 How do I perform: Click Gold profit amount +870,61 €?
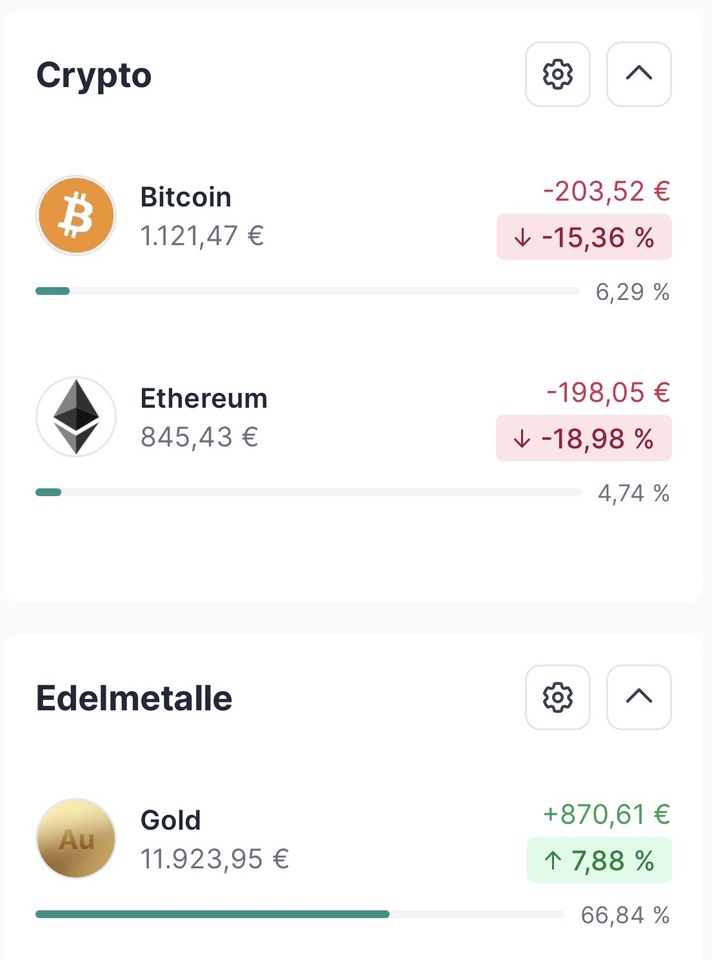606,815
